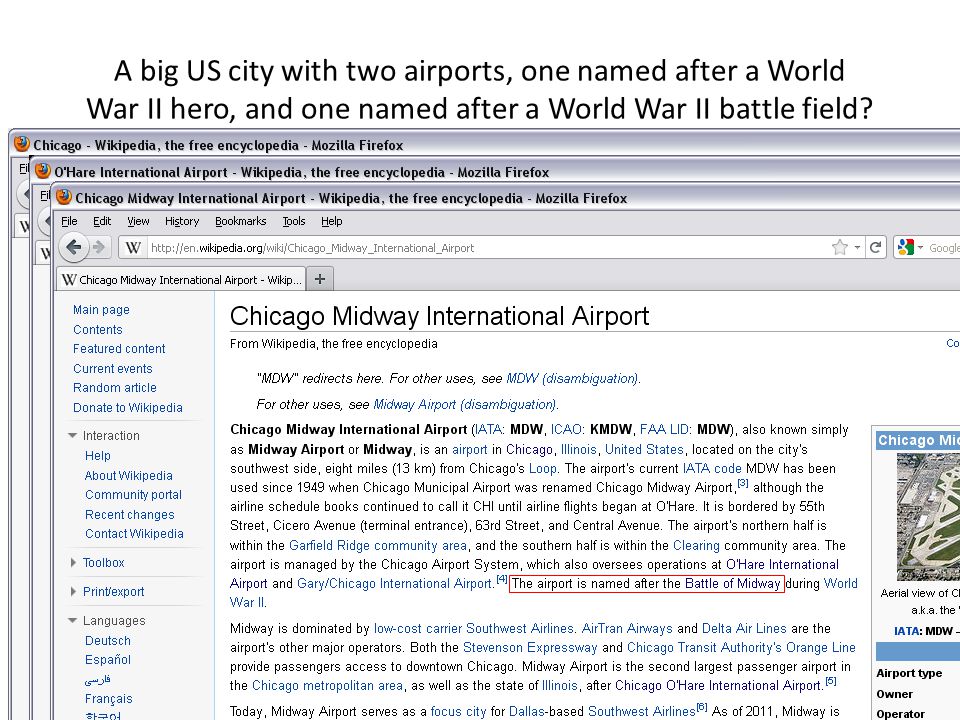This screenshot has width=960, height=720.
Task: Open the View menu
Action: pos(138,221)
